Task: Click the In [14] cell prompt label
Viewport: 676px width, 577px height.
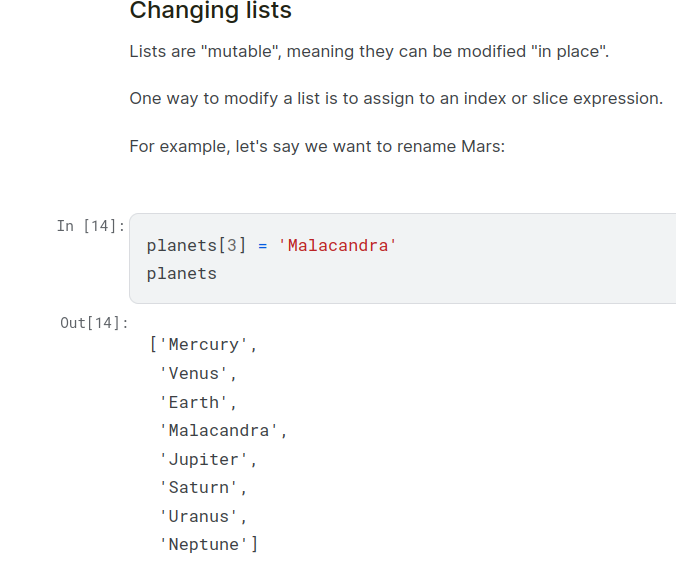Action: 91,226
